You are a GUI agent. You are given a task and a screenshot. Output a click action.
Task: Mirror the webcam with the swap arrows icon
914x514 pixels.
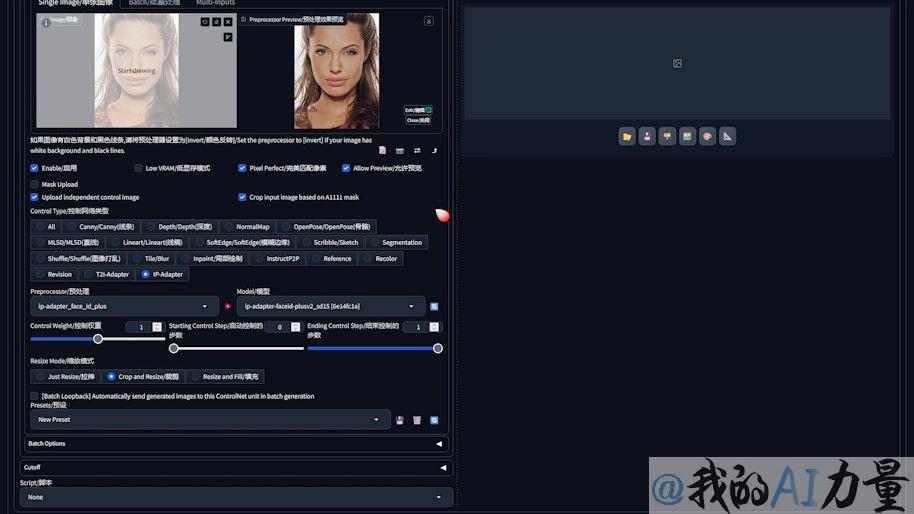[x=417, y=150]
